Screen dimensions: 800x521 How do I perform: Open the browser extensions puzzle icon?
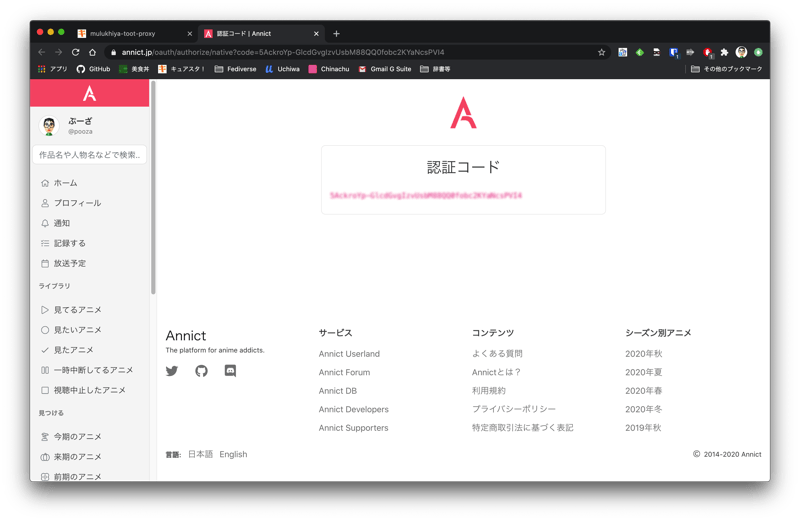click(x=724, y=52)
